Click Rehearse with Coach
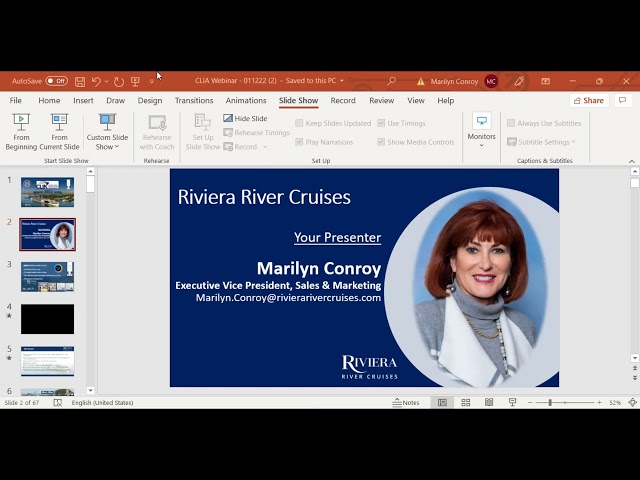640x480 pixels. tap(157, 132)
